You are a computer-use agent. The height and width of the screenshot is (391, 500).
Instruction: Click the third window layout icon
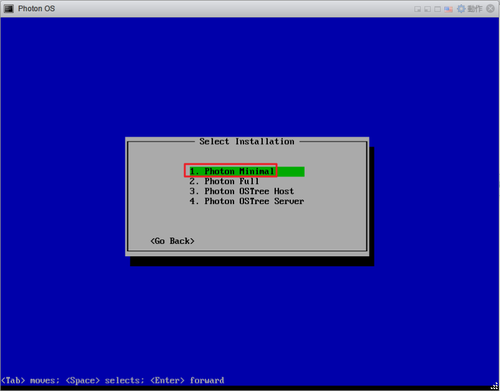[437, 9]
